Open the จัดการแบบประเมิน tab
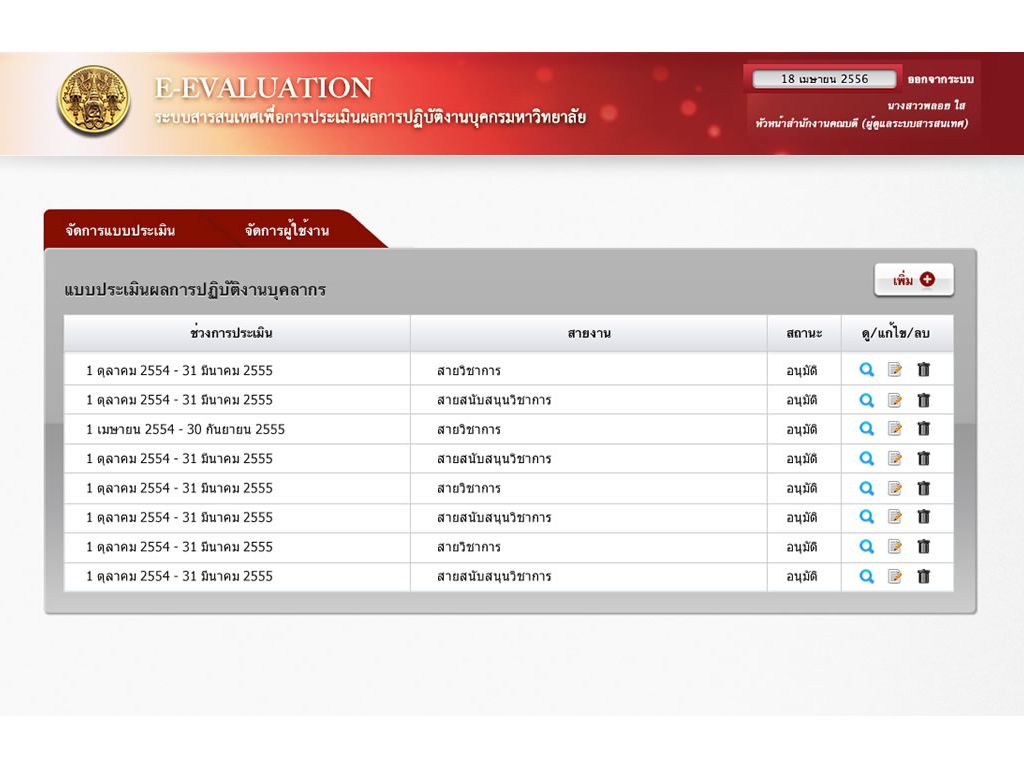The width and height of the screenshot is (1024, 768). (x=120, y=231)
